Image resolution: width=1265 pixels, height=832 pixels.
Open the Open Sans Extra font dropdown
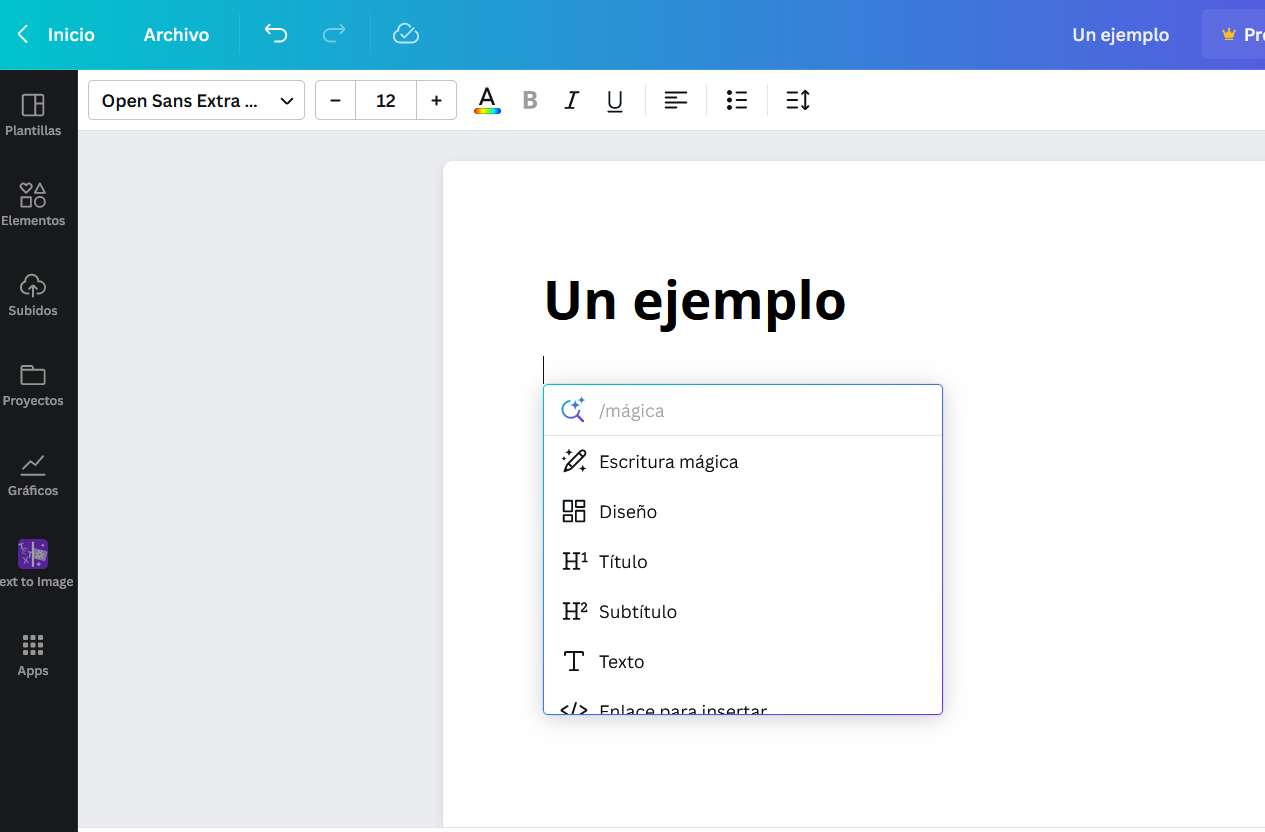click(x=196, y=100)
